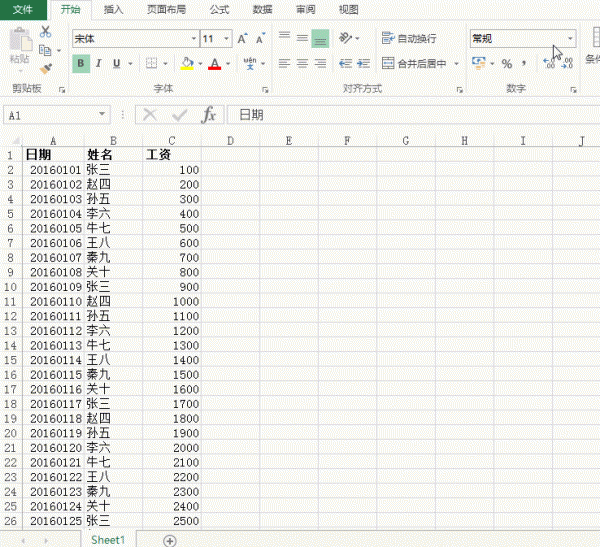Click the column C header
This screenshot has height=547, width=600.
172,141
